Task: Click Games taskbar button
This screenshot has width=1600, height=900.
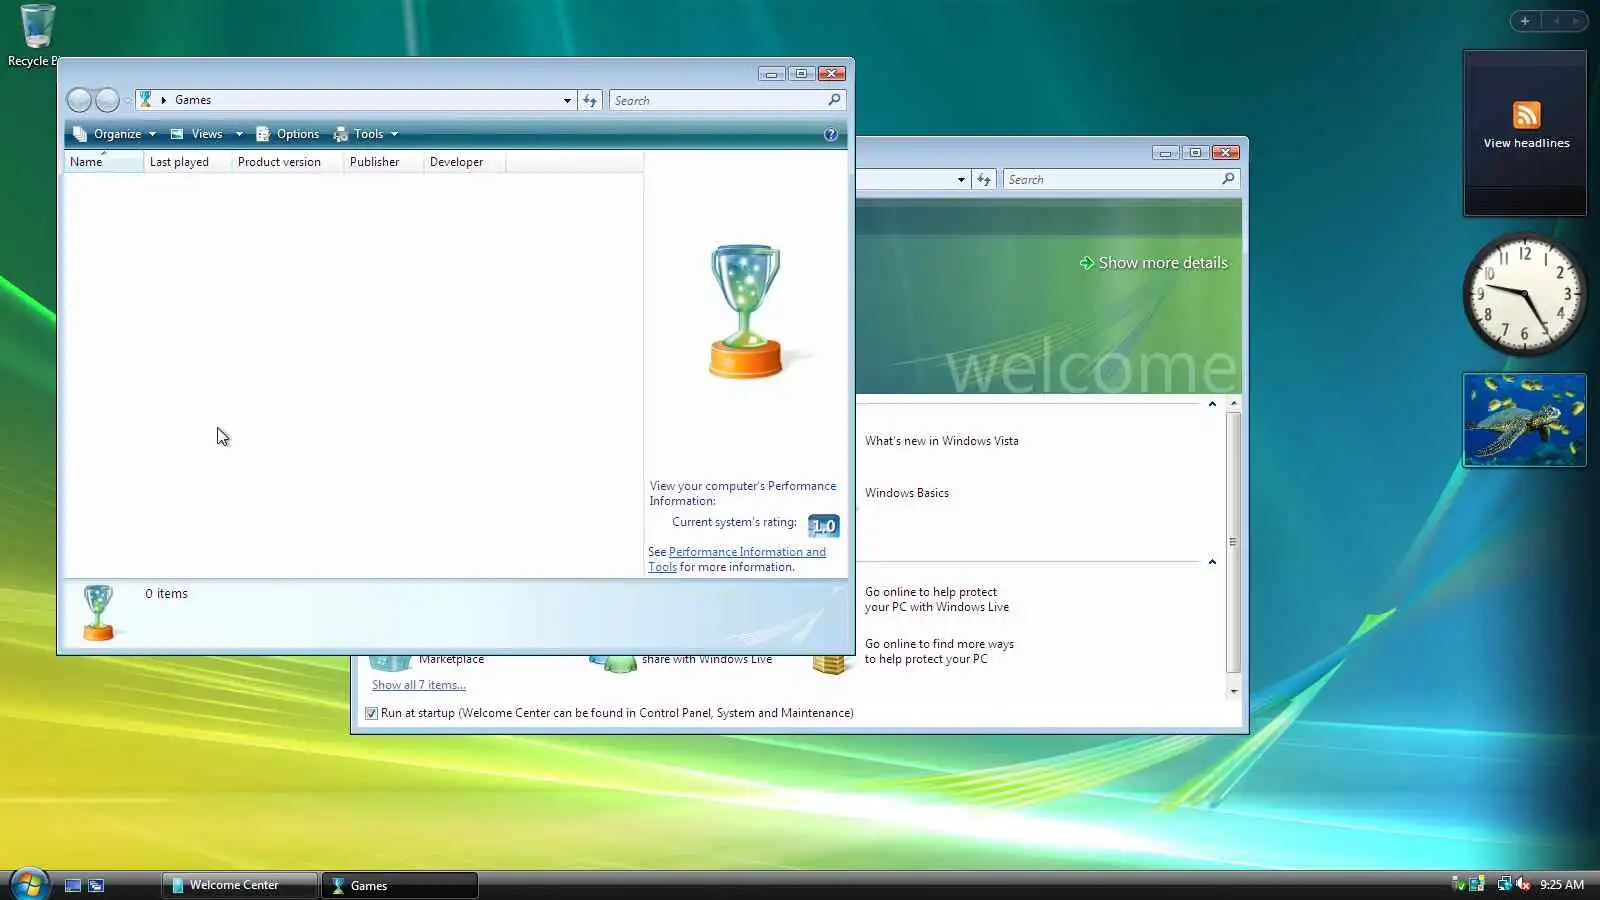Action: (x=400, y=885)
